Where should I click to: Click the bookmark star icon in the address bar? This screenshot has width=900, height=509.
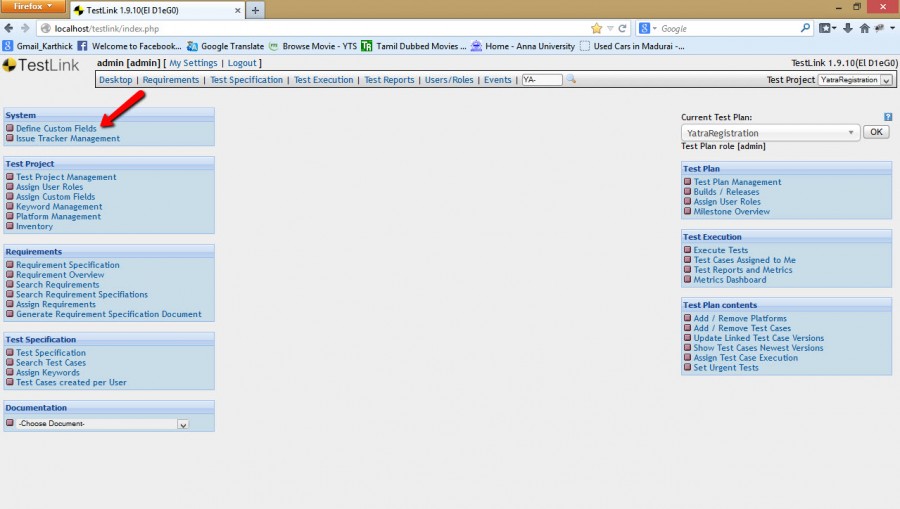click(596, 28)
